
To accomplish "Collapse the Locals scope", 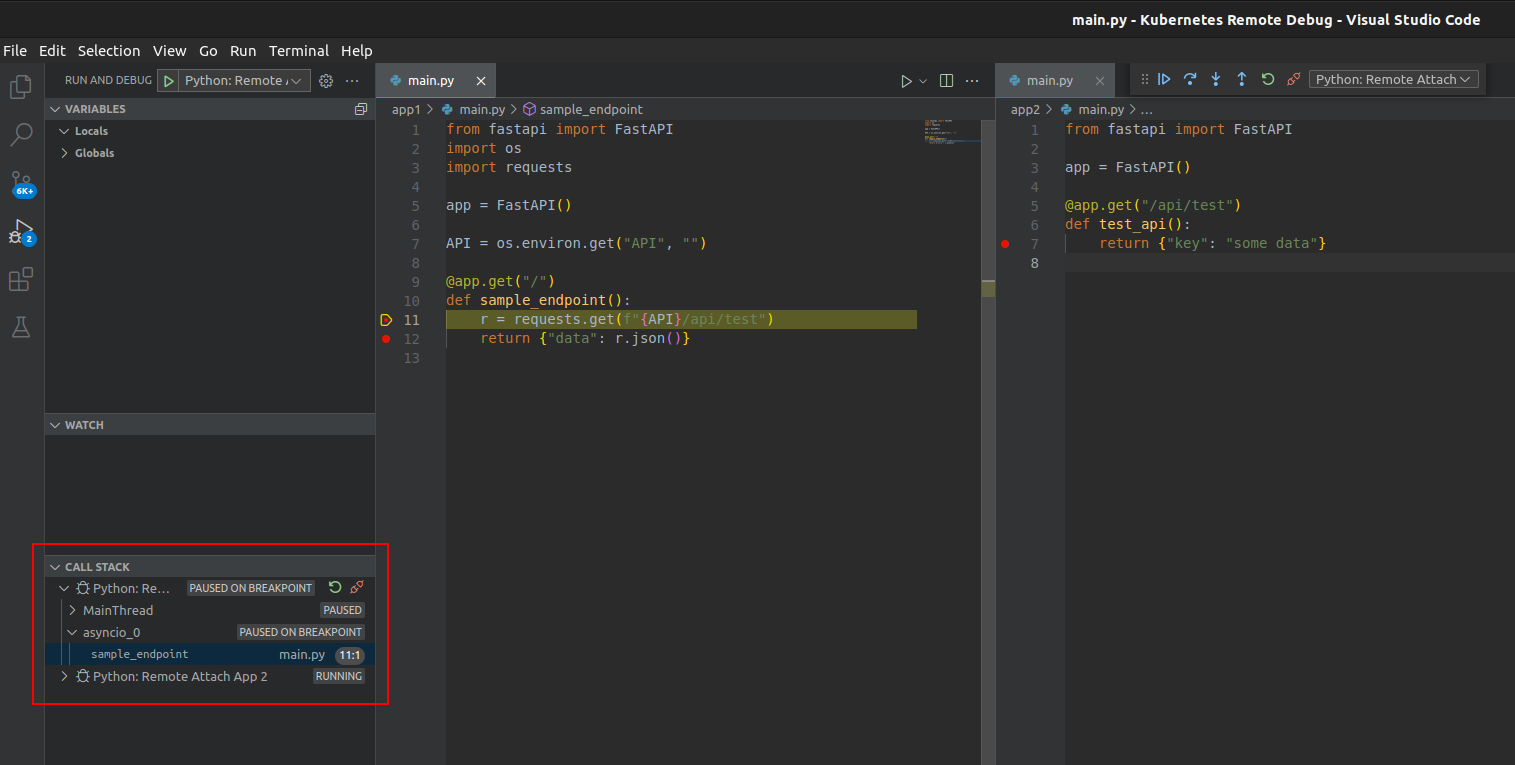I will tap(64, 131).
